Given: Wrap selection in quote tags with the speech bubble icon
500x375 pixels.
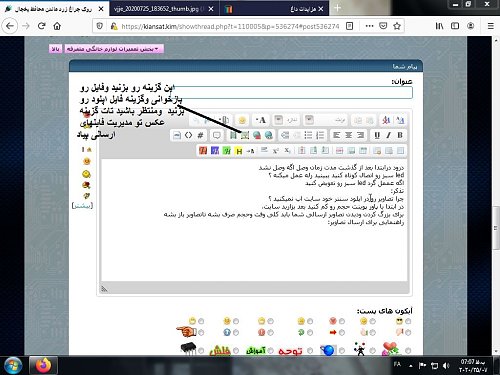Looking at the screenshot, I should coord(217,135).
